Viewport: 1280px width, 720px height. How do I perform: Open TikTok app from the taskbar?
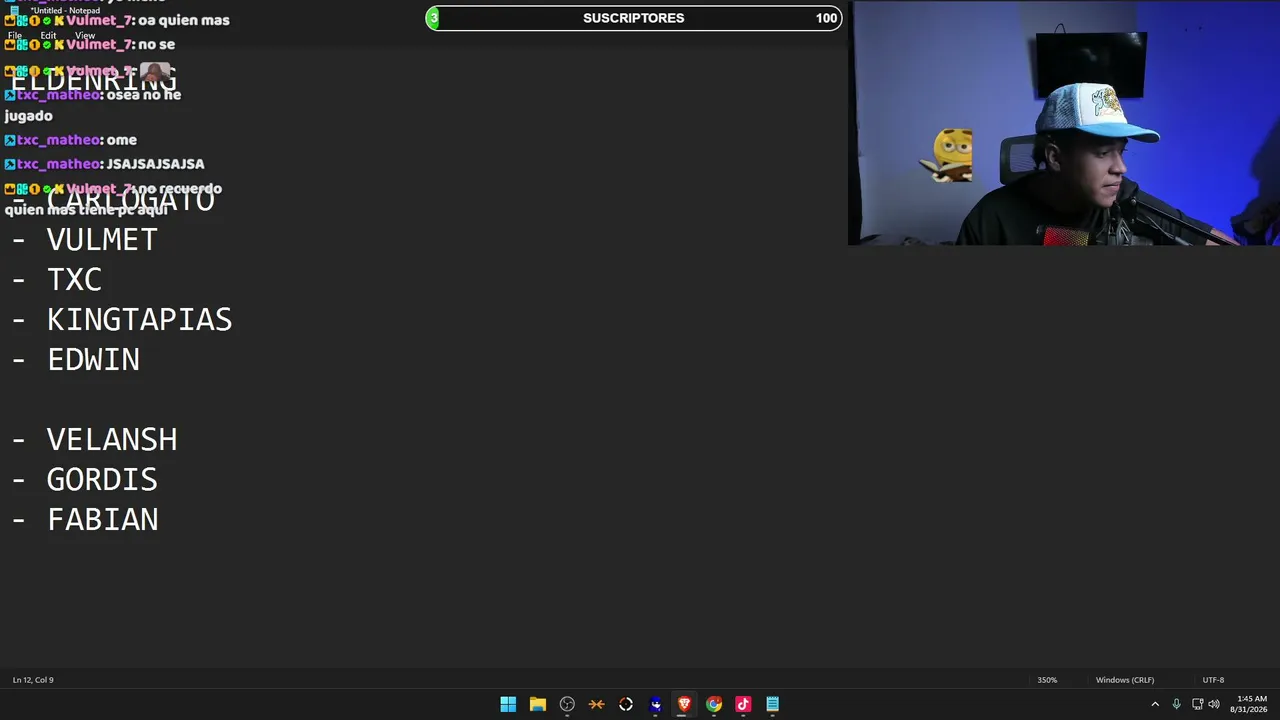pyautogui.click(x=743, y=704)
